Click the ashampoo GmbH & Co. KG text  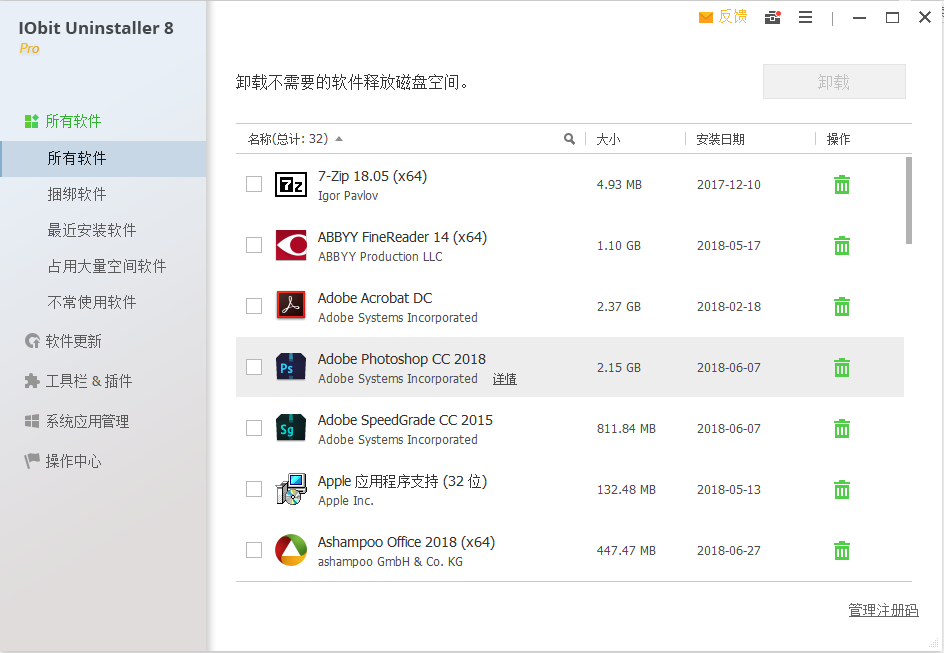pyautogui.click(x=390, y=562)
